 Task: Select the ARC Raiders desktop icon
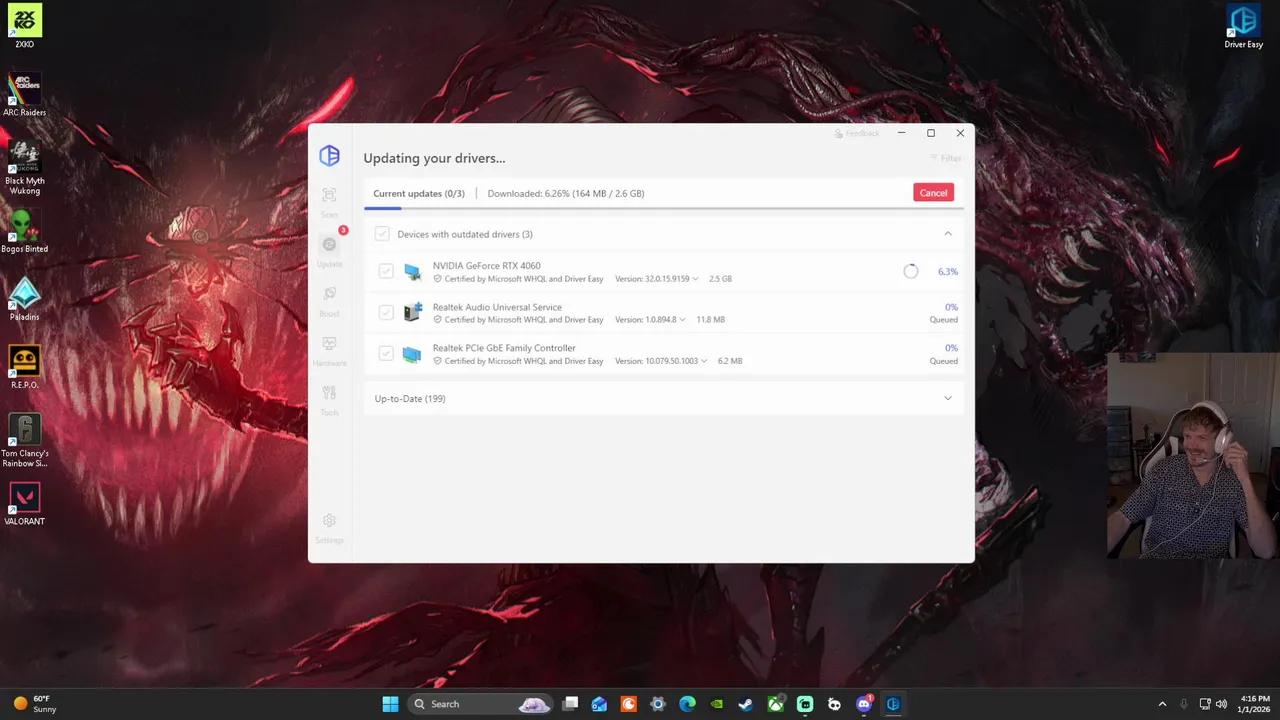pos(24,95)
